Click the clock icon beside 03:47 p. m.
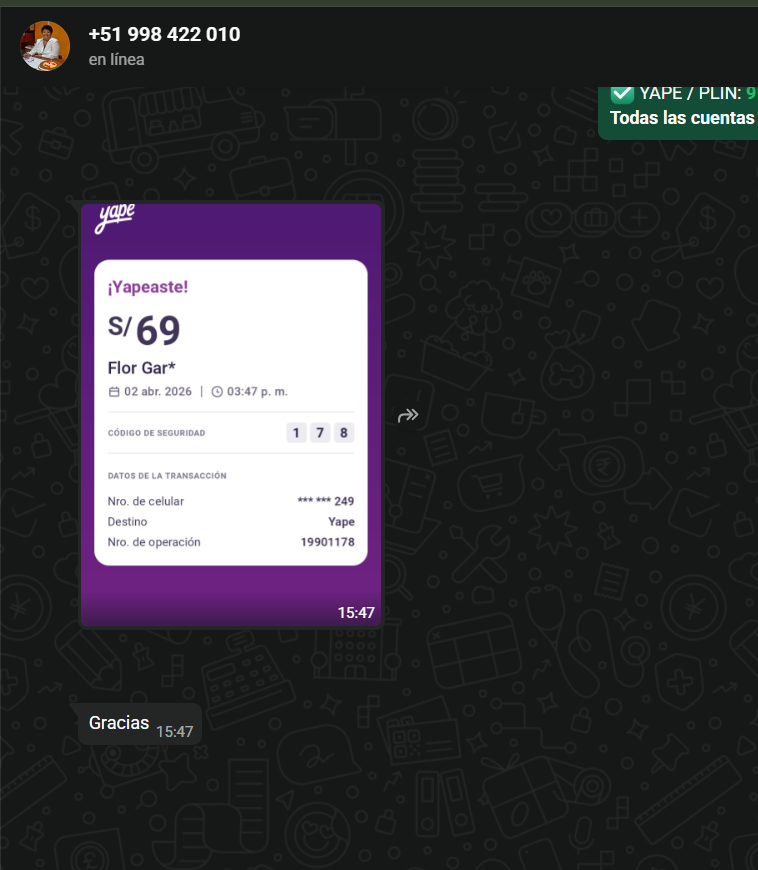 pyautogui.click(x=217, y=392)
